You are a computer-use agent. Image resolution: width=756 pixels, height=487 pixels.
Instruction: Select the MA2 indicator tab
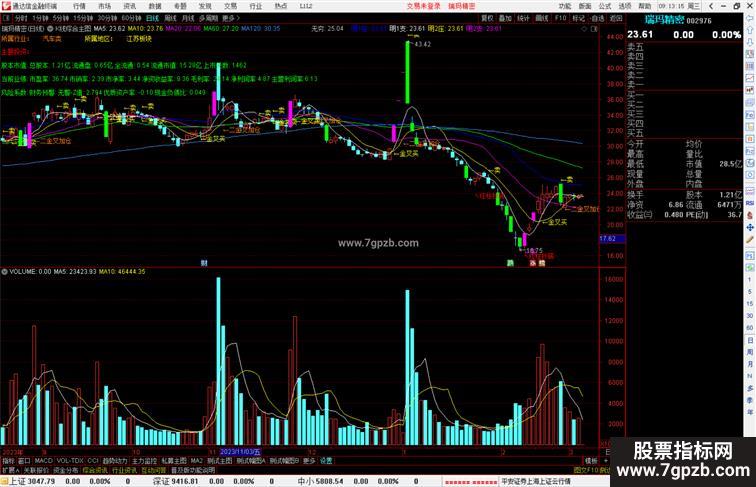point(196,461)
